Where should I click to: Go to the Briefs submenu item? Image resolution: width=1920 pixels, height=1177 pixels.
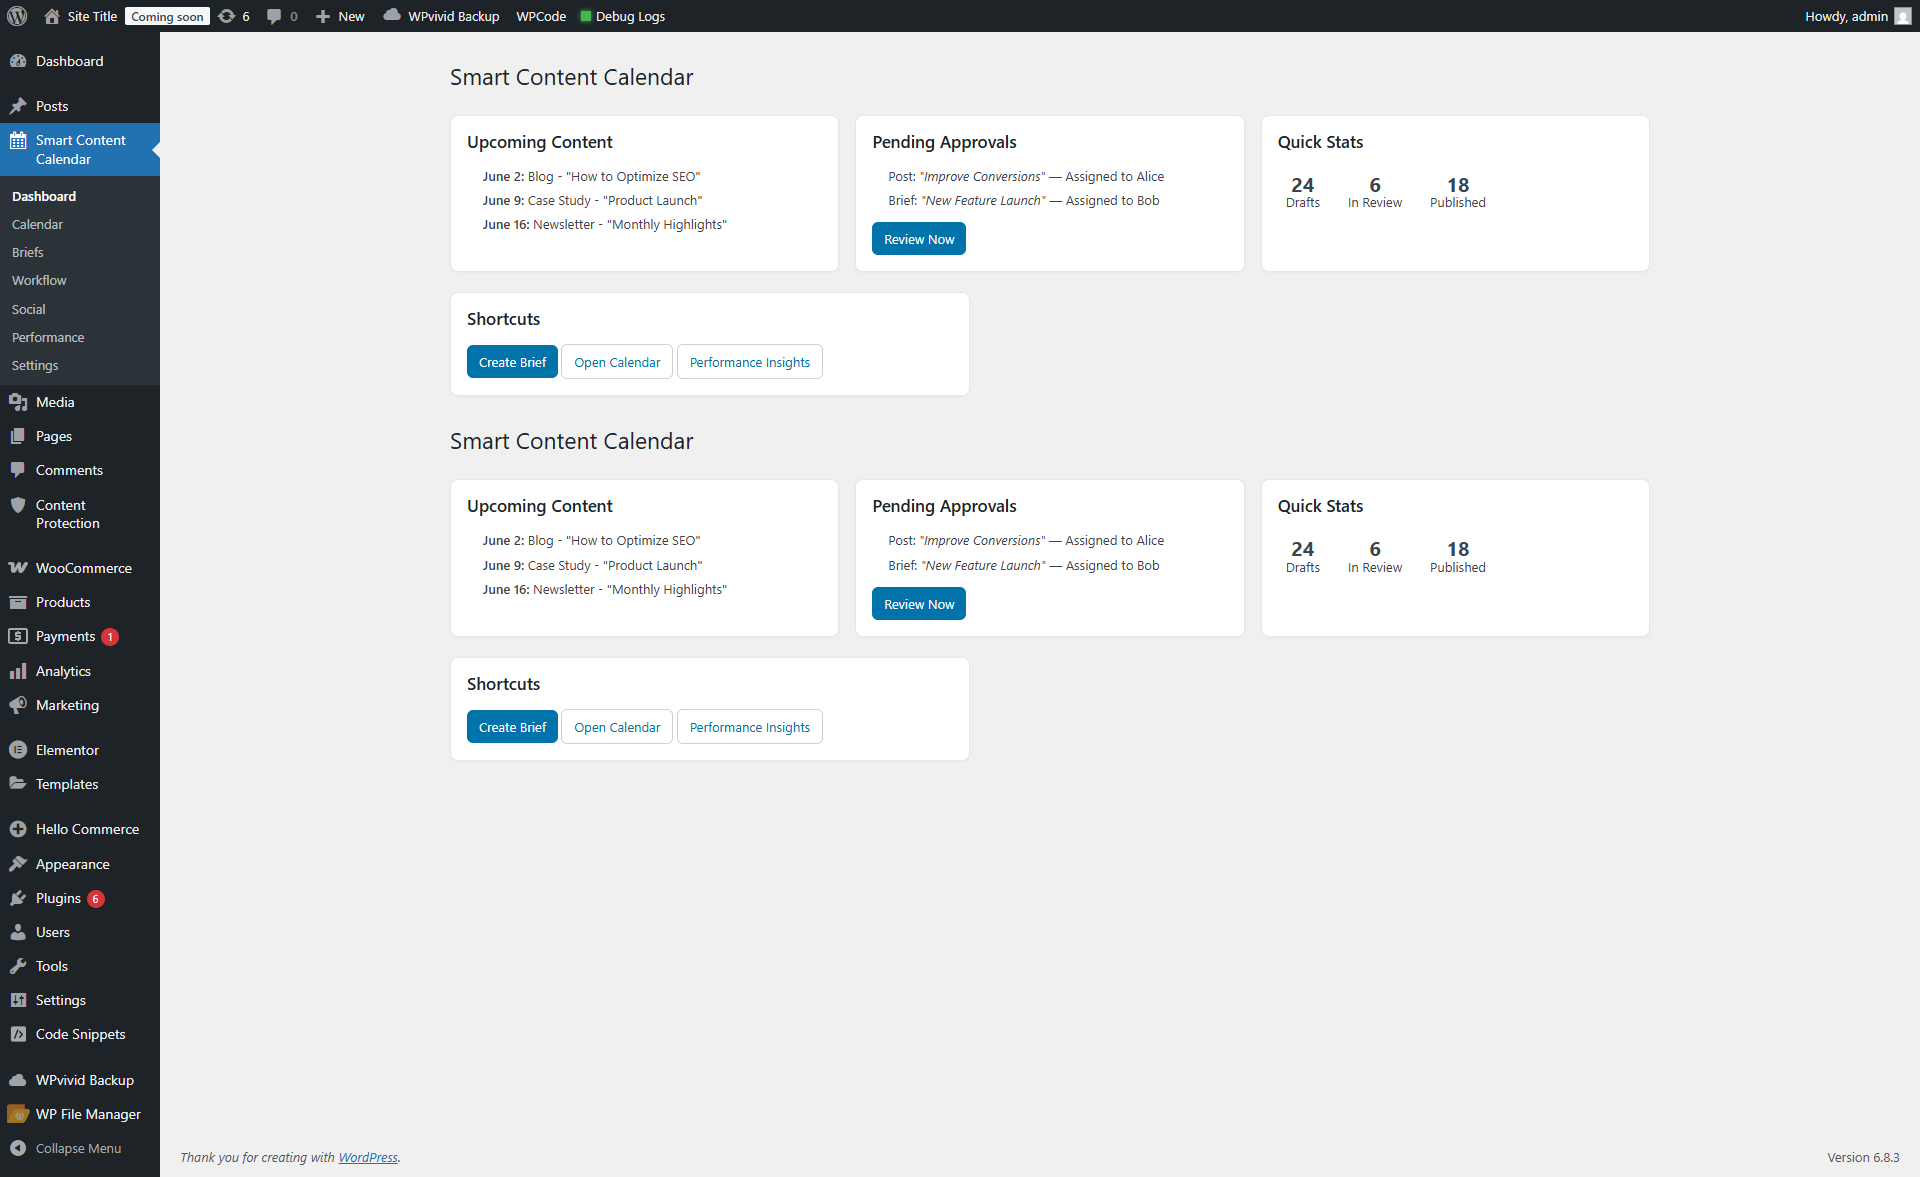(28, 252)
